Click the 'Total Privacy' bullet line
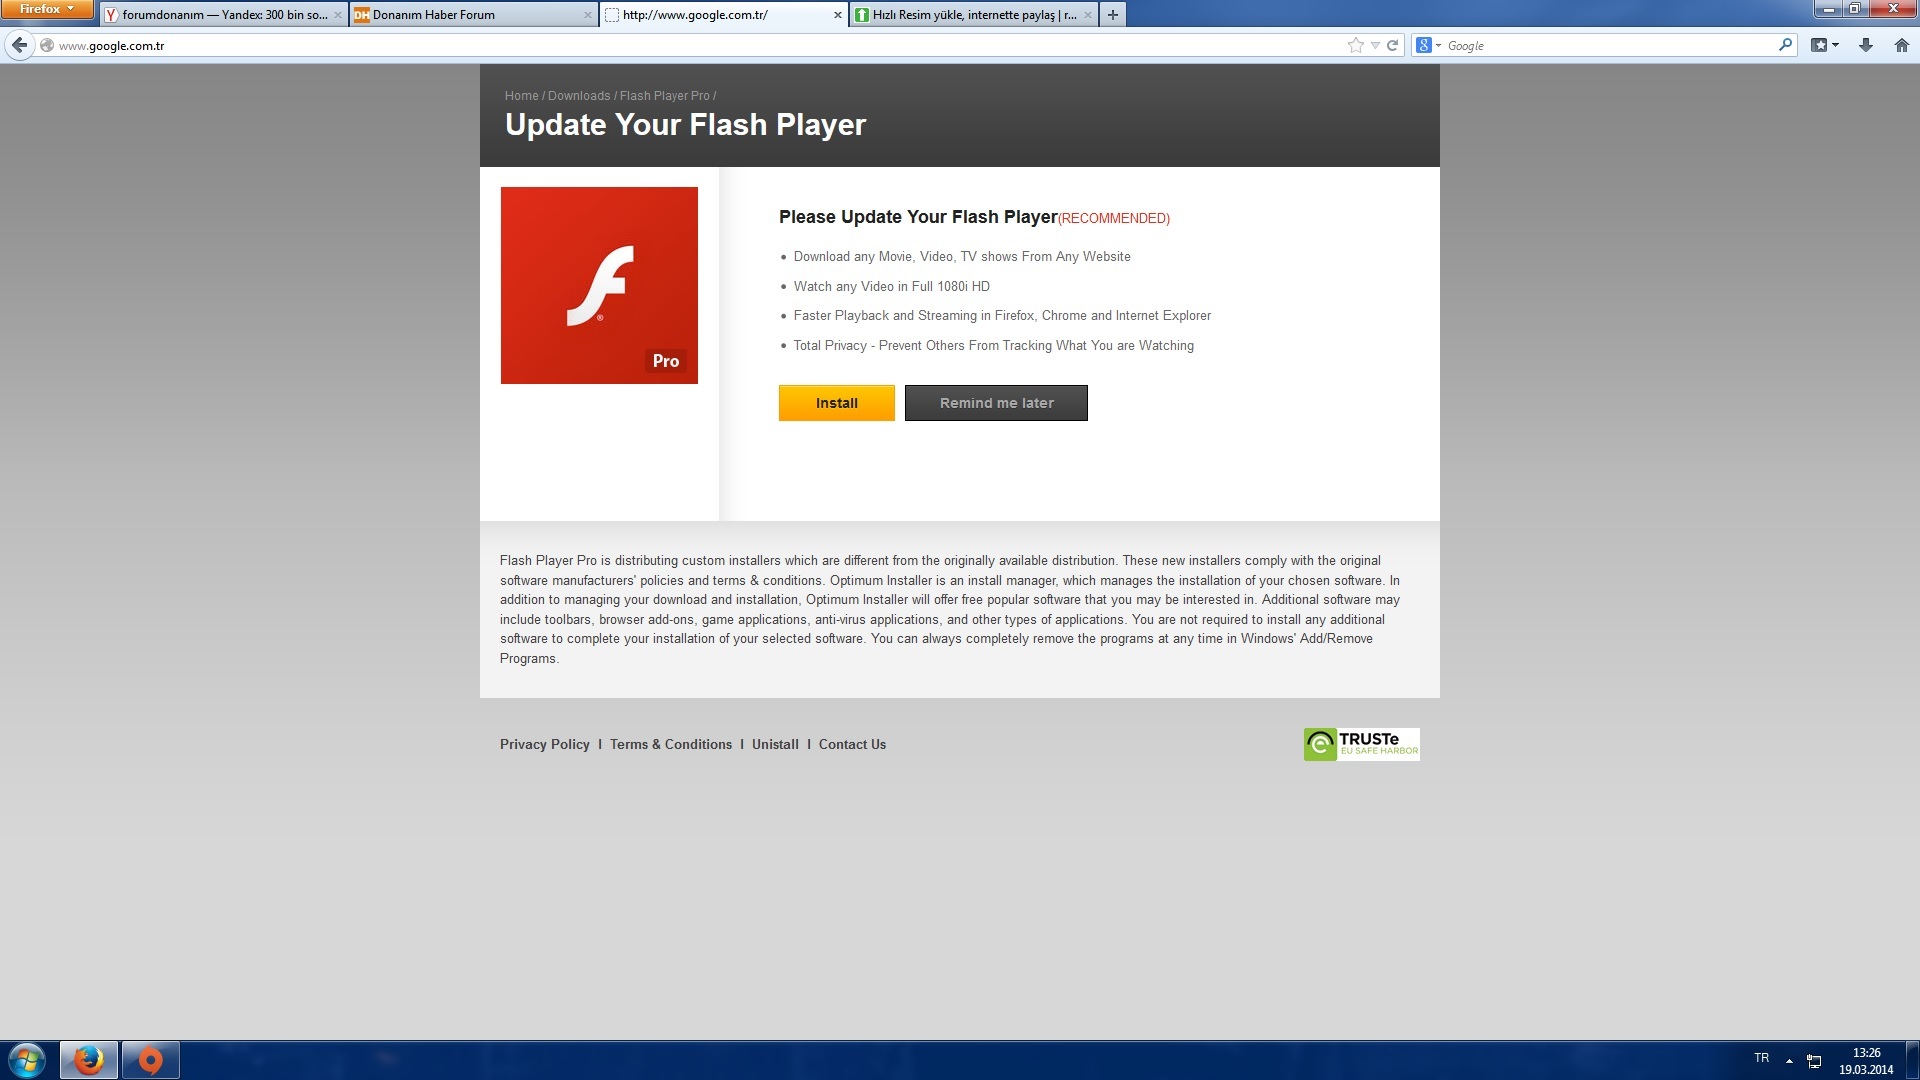1920x1080 pixels. click(994, 346)
